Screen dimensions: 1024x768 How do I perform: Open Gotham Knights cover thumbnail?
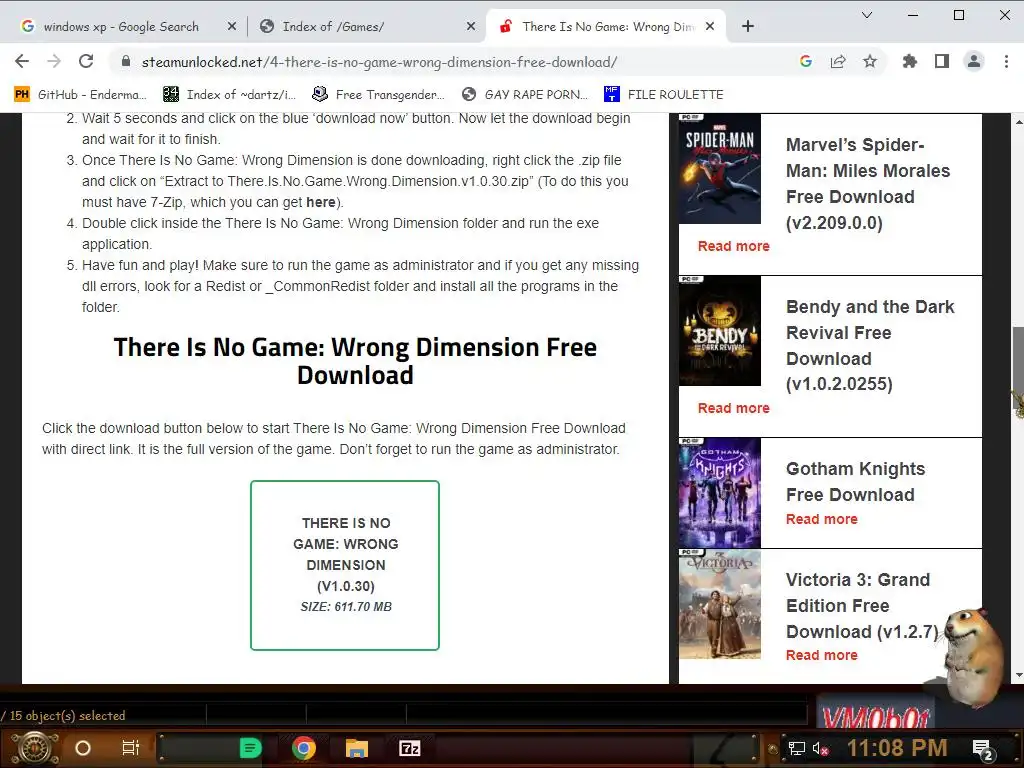pos(720,492)
